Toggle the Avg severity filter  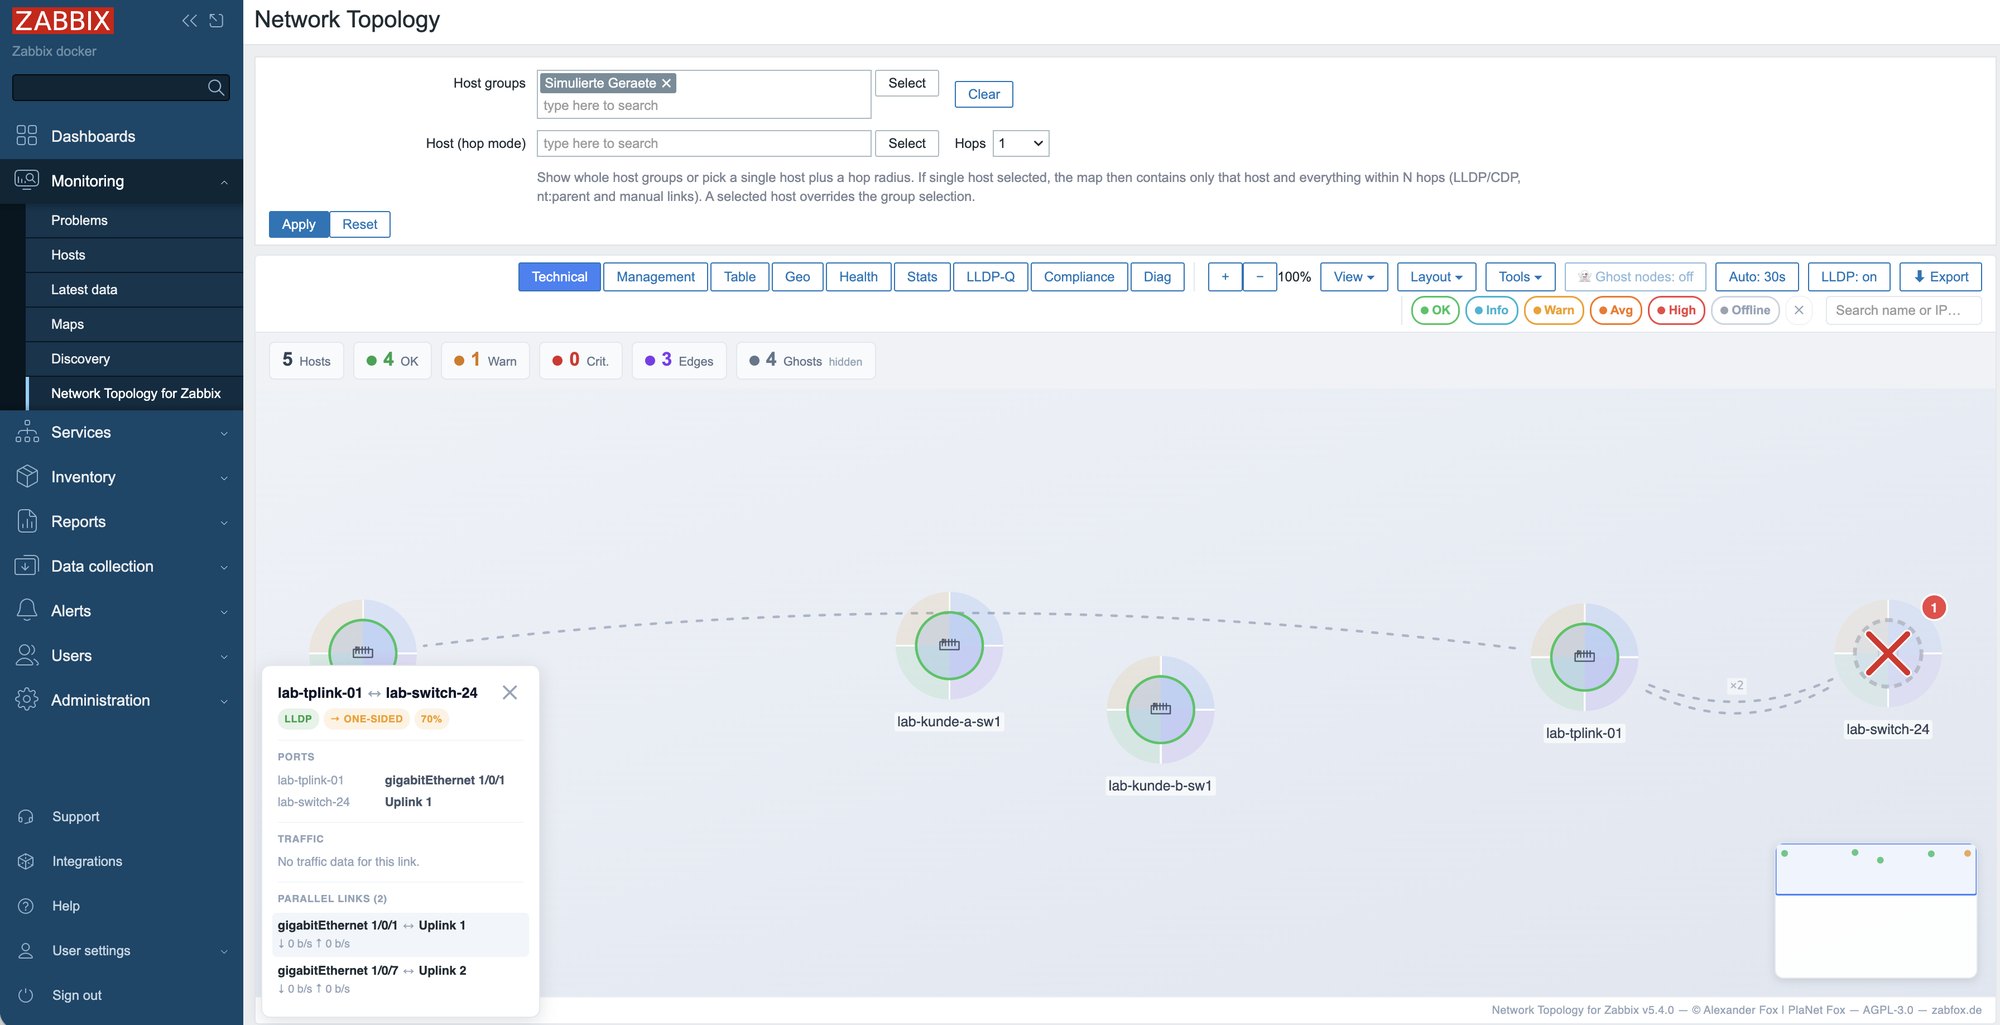(1616, 310)
